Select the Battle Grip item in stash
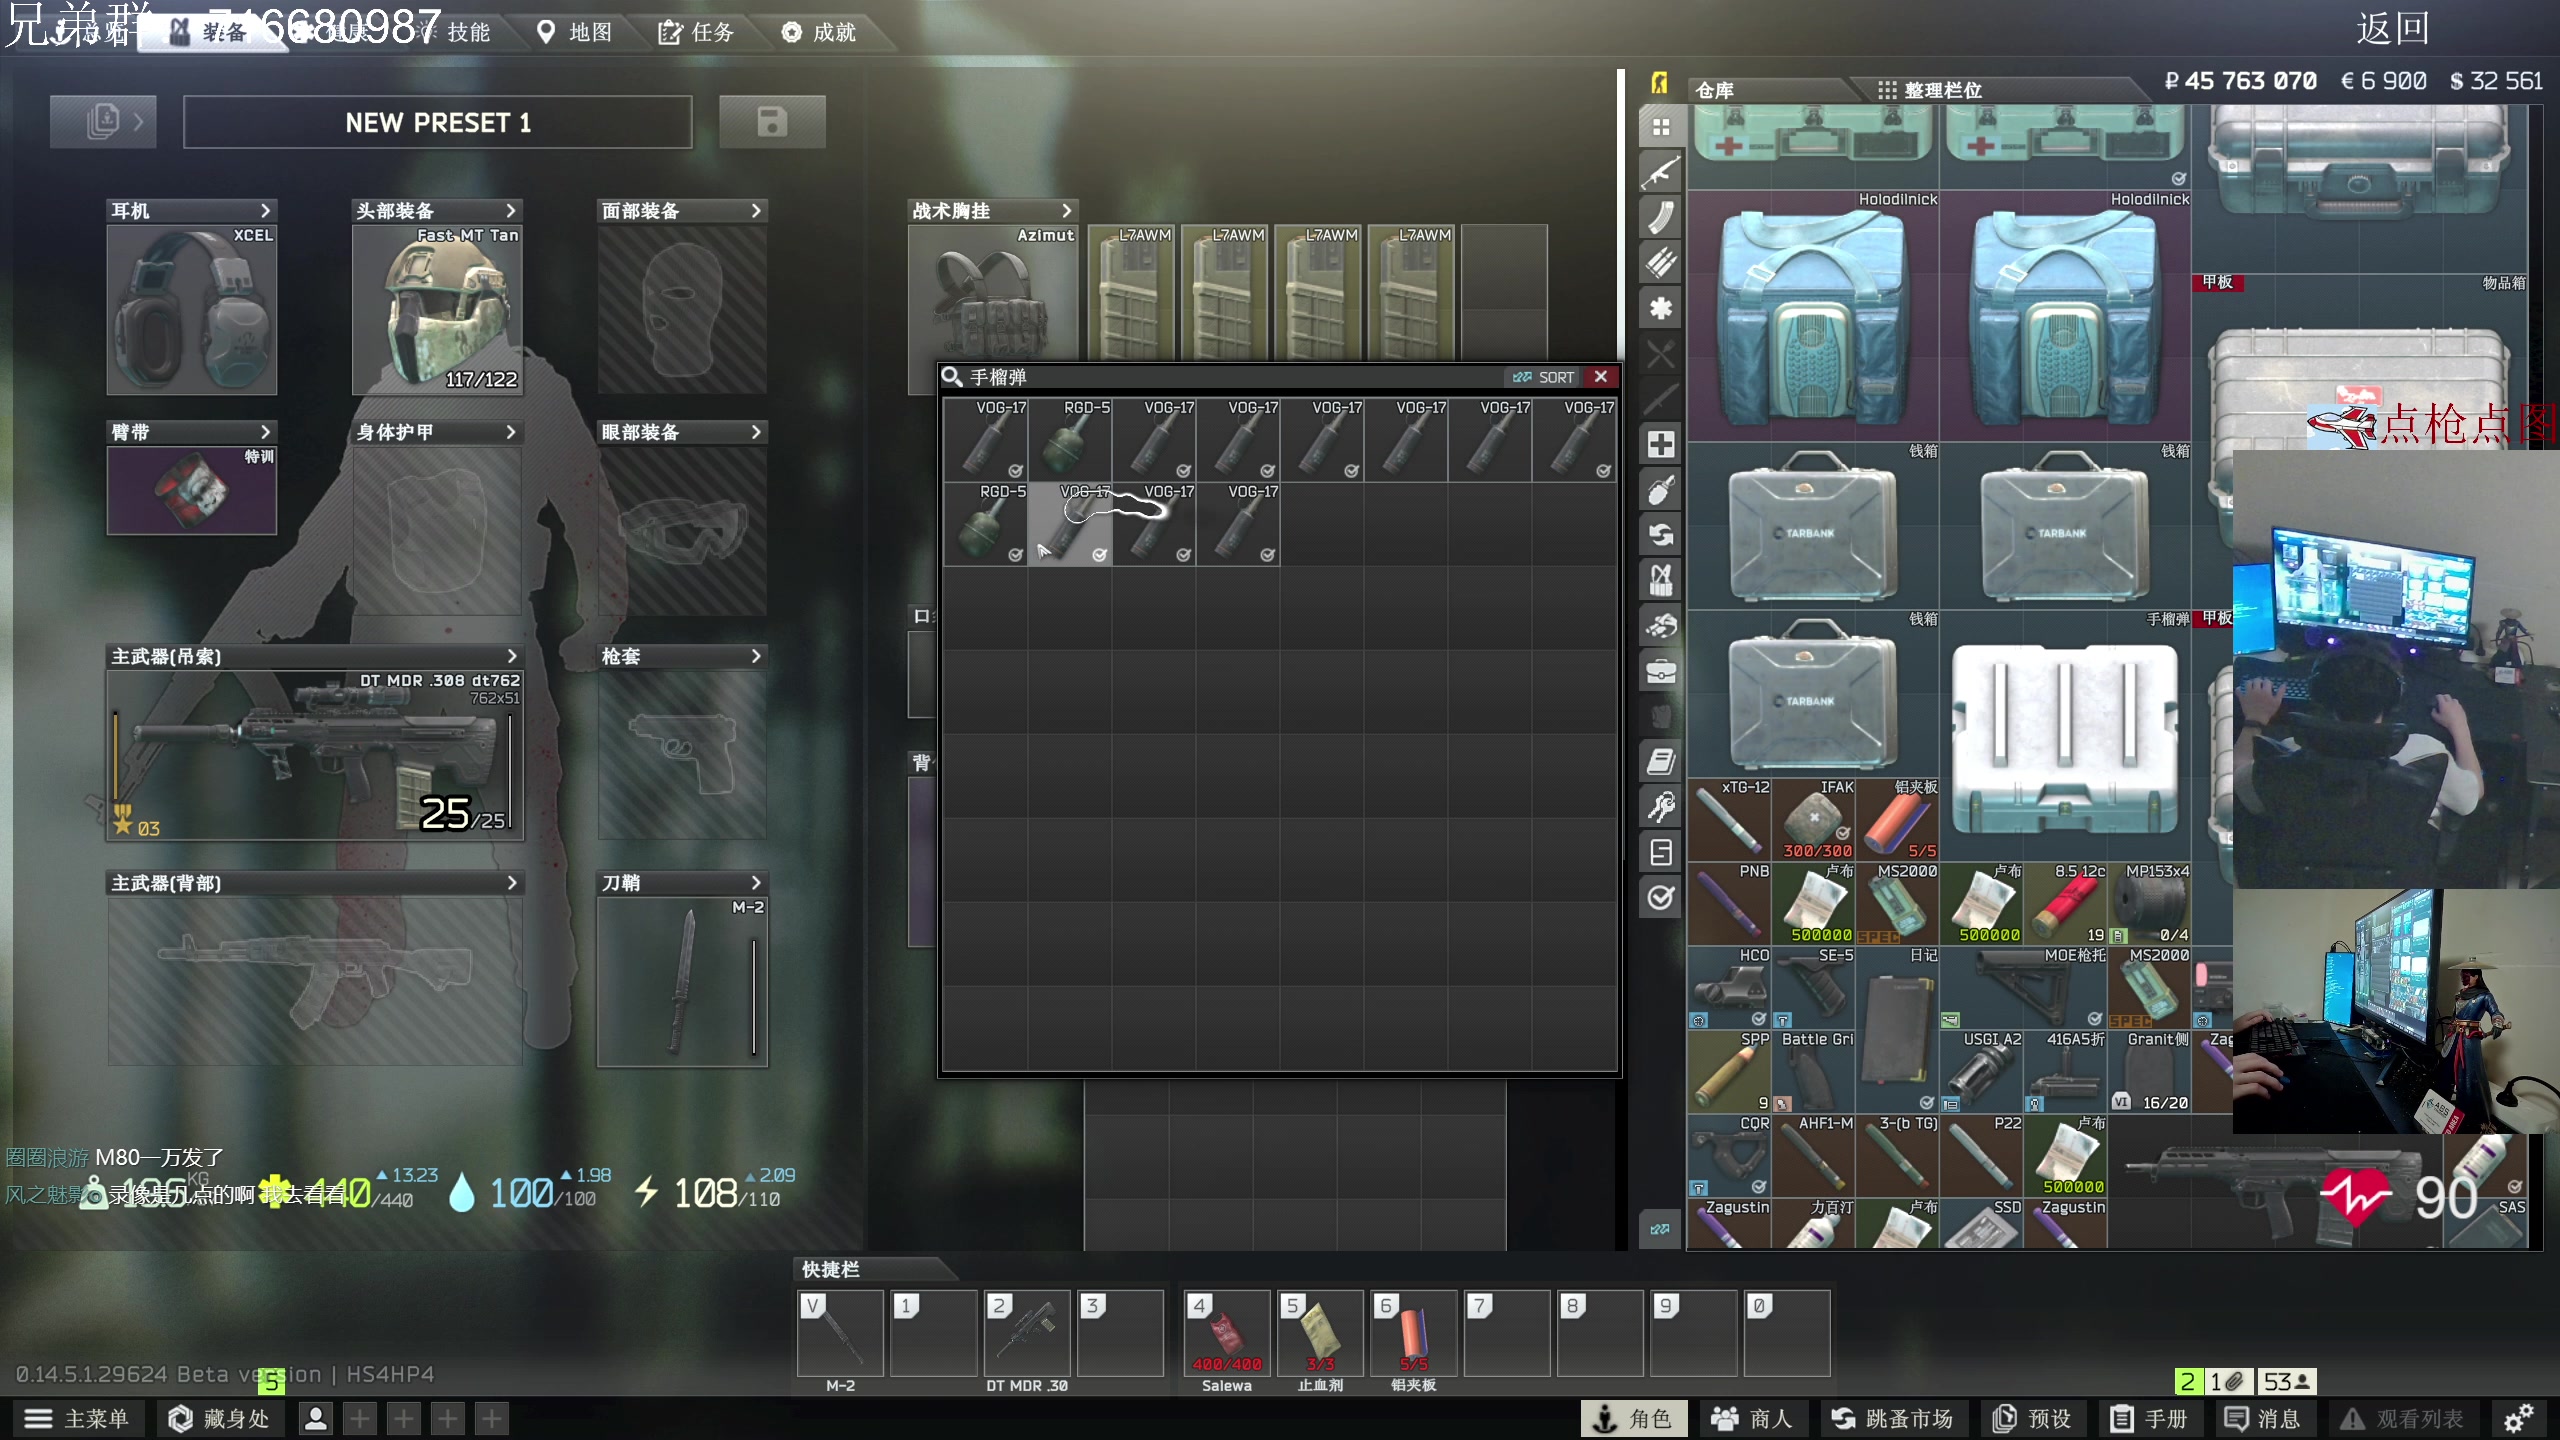This screenshot has height=1440, width=2560. tap(1813, 1072)
